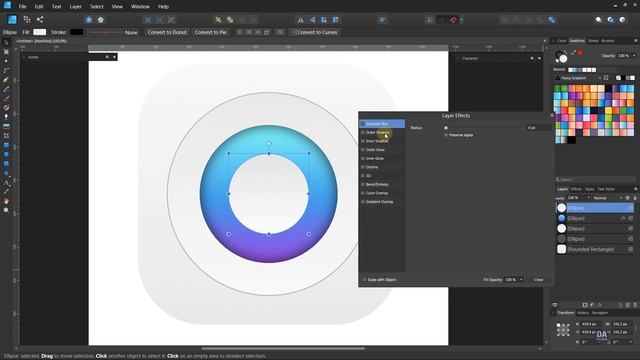Screen dimensions: 640x360
Task: Toggle the Scale with Object checkbox
Action: 364,280
